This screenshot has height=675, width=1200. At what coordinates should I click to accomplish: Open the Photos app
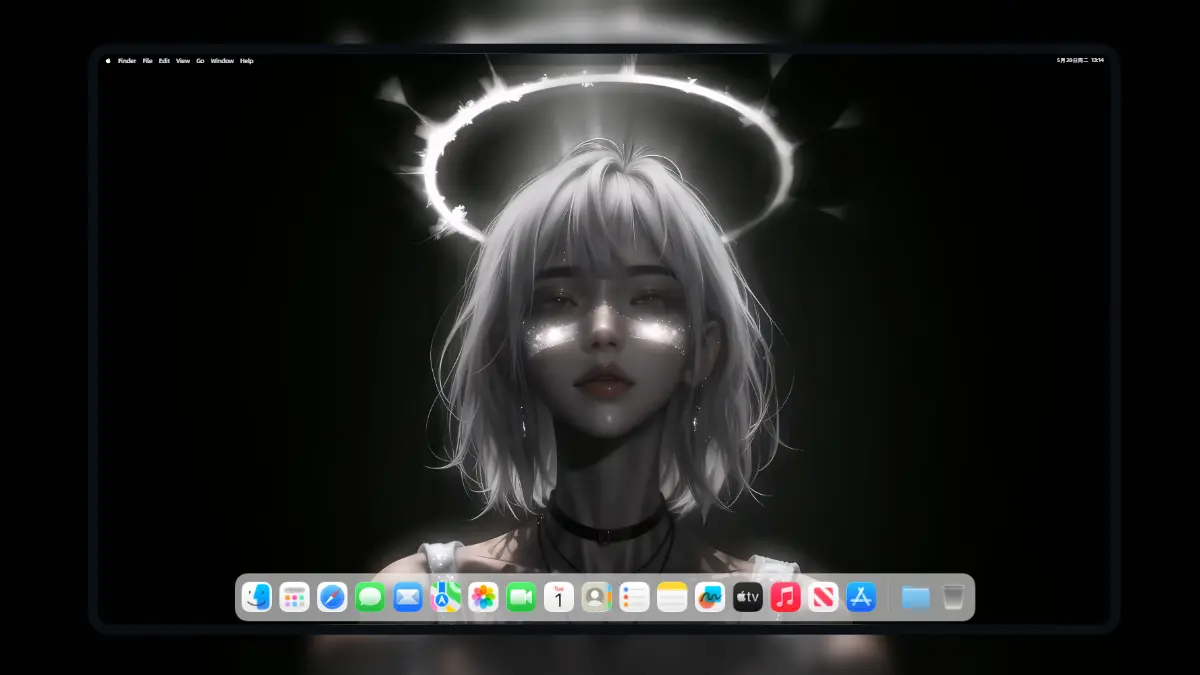[x=483, y=597]
